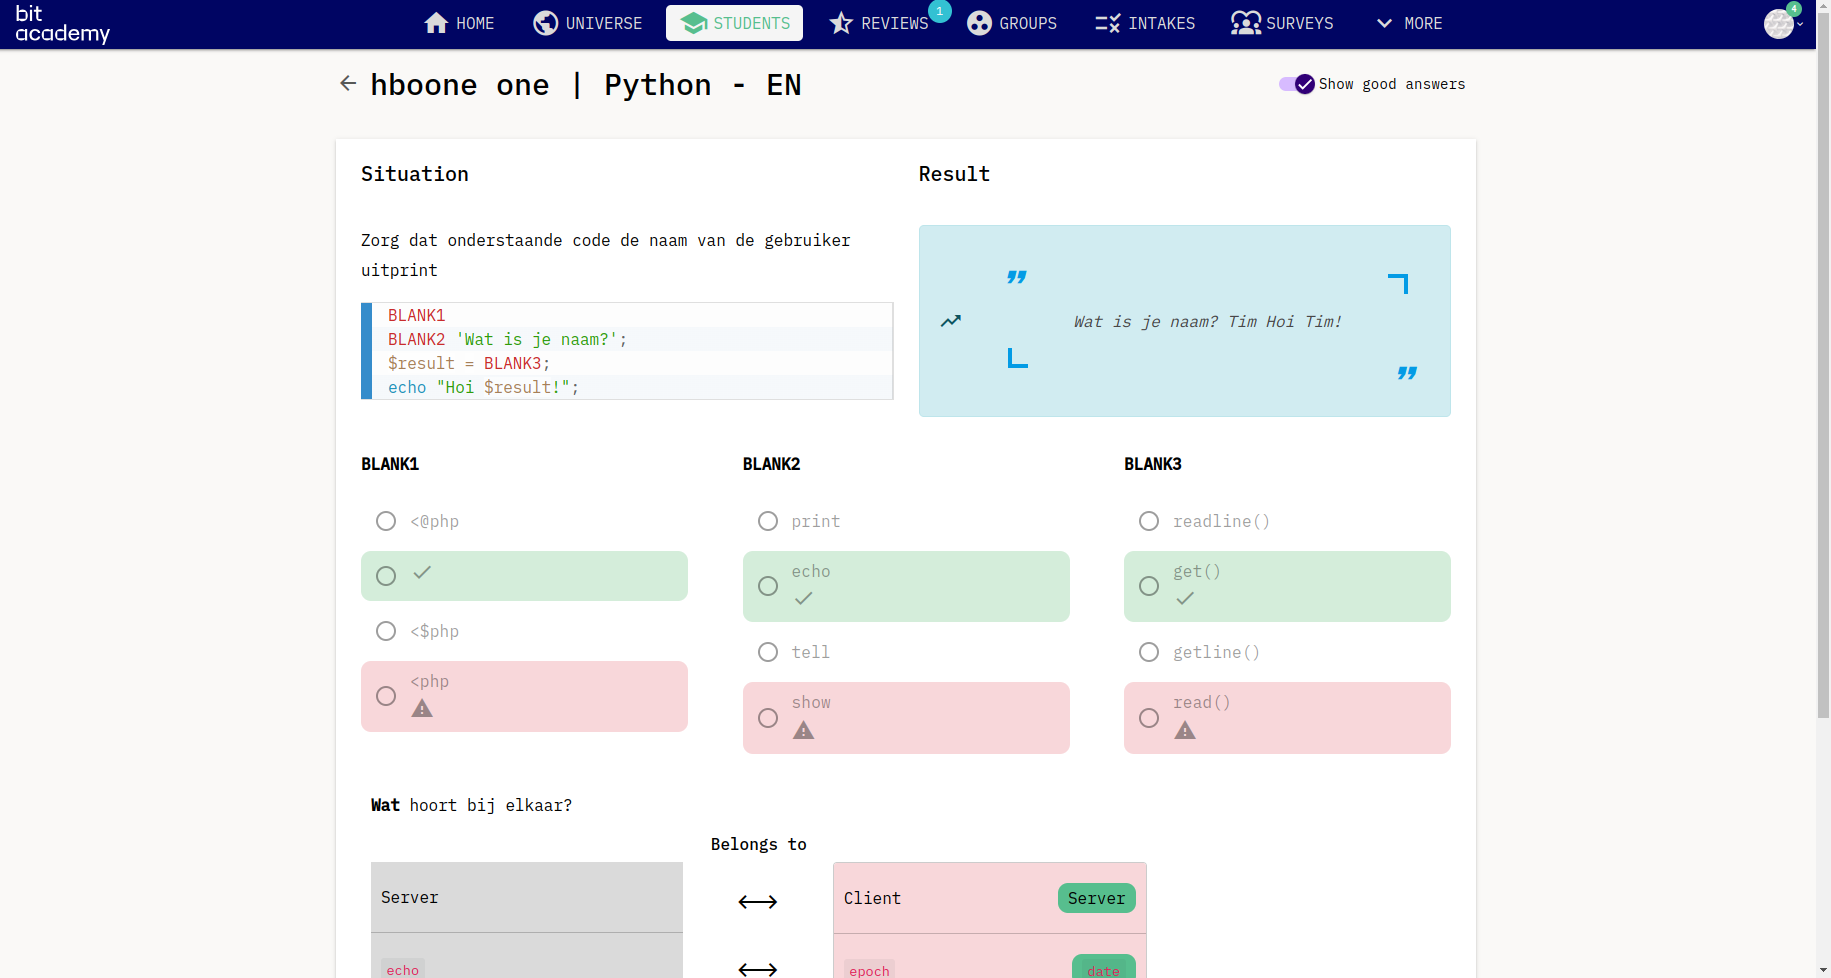Image resolution: width=1831 pixels, height=978 pixels.
Task: Click the bit academy logo
Action: 62,24
